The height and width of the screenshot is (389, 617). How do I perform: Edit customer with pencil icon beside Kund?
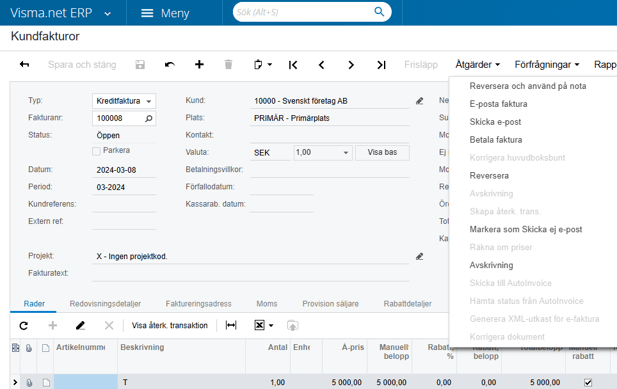(419, 101)
